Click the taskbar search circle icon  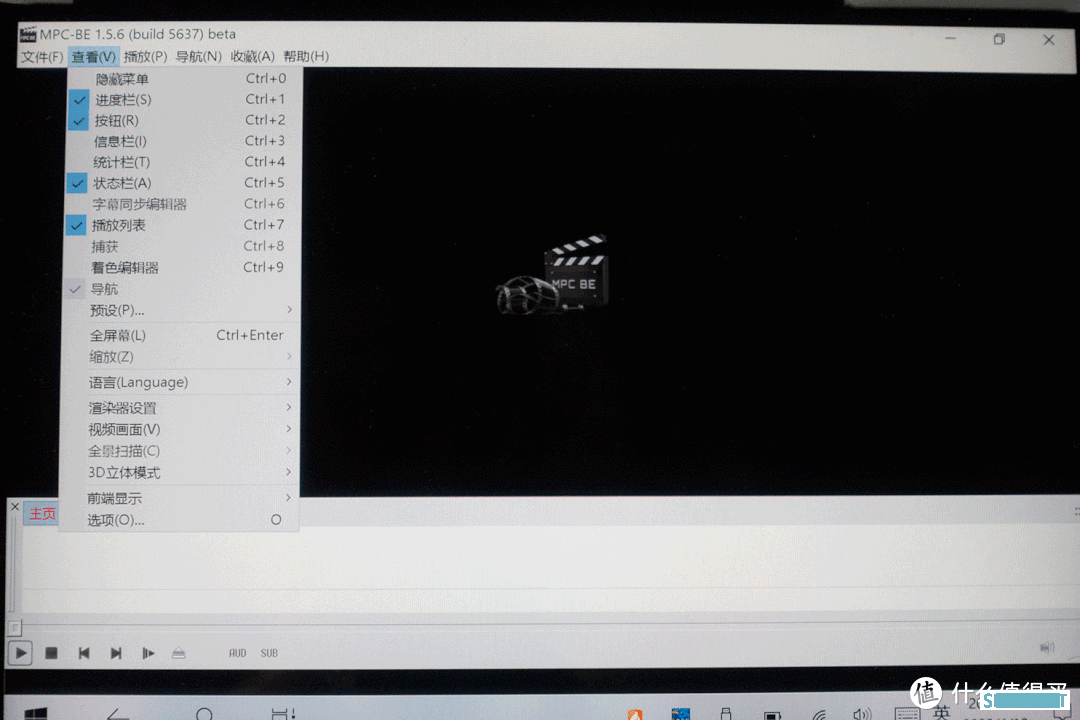pos(204,714)
